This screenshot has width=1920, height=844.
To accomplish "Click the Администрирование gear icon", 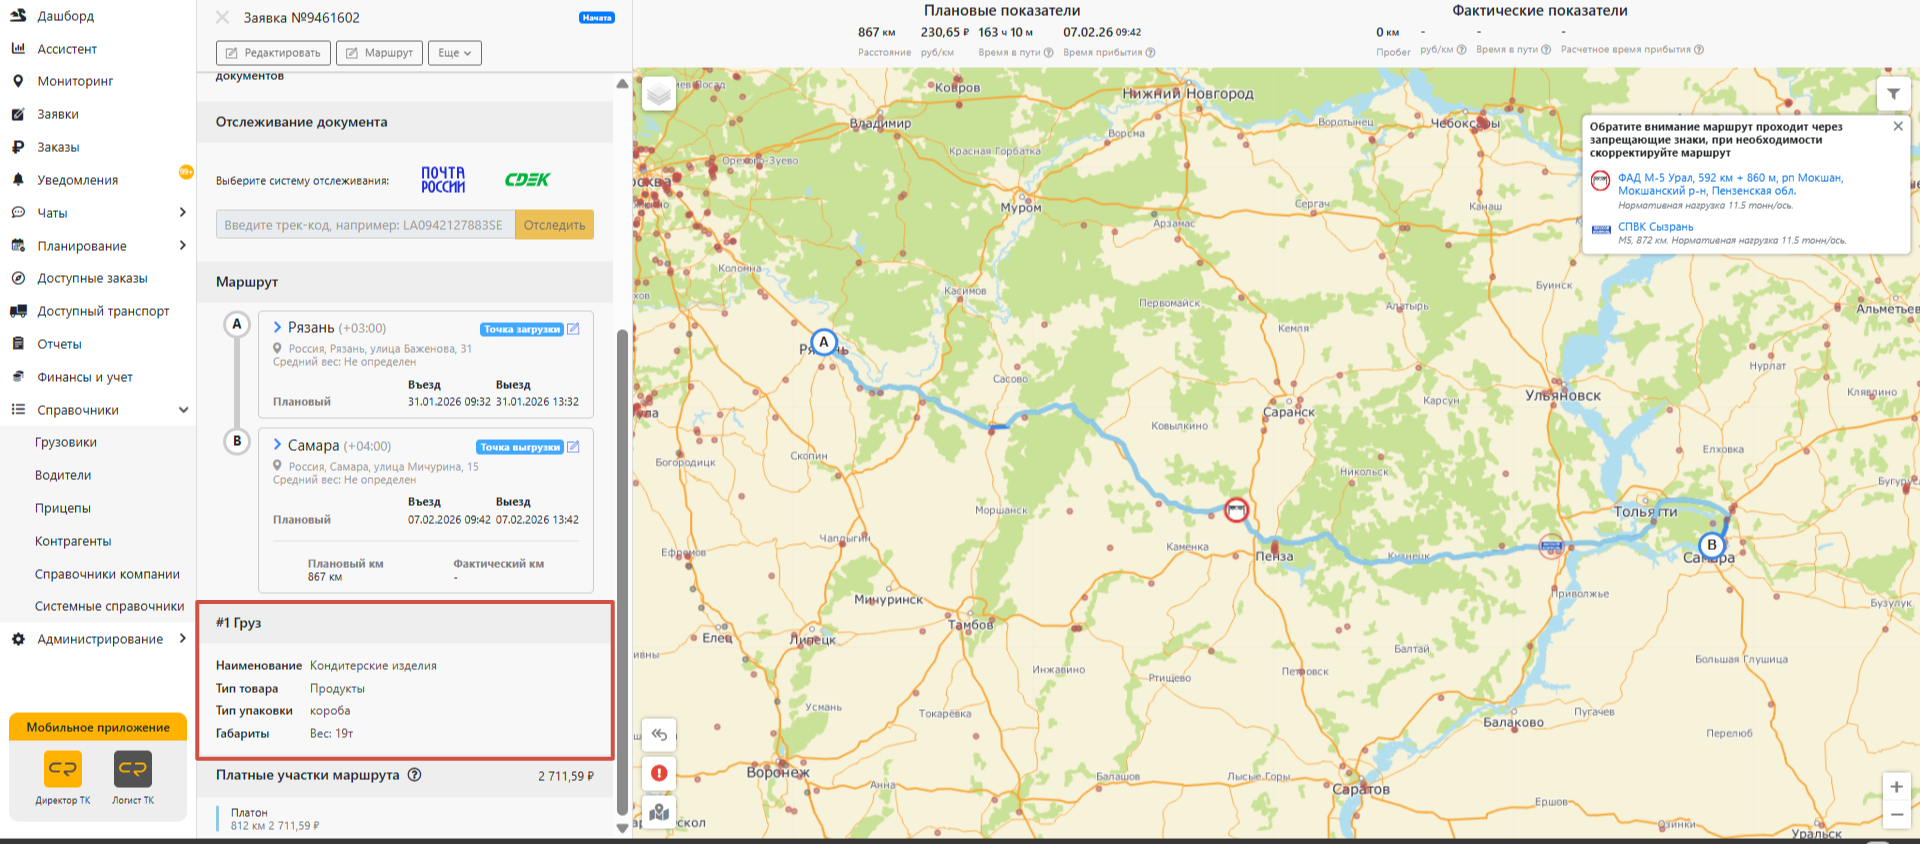I will click(18, 639).
